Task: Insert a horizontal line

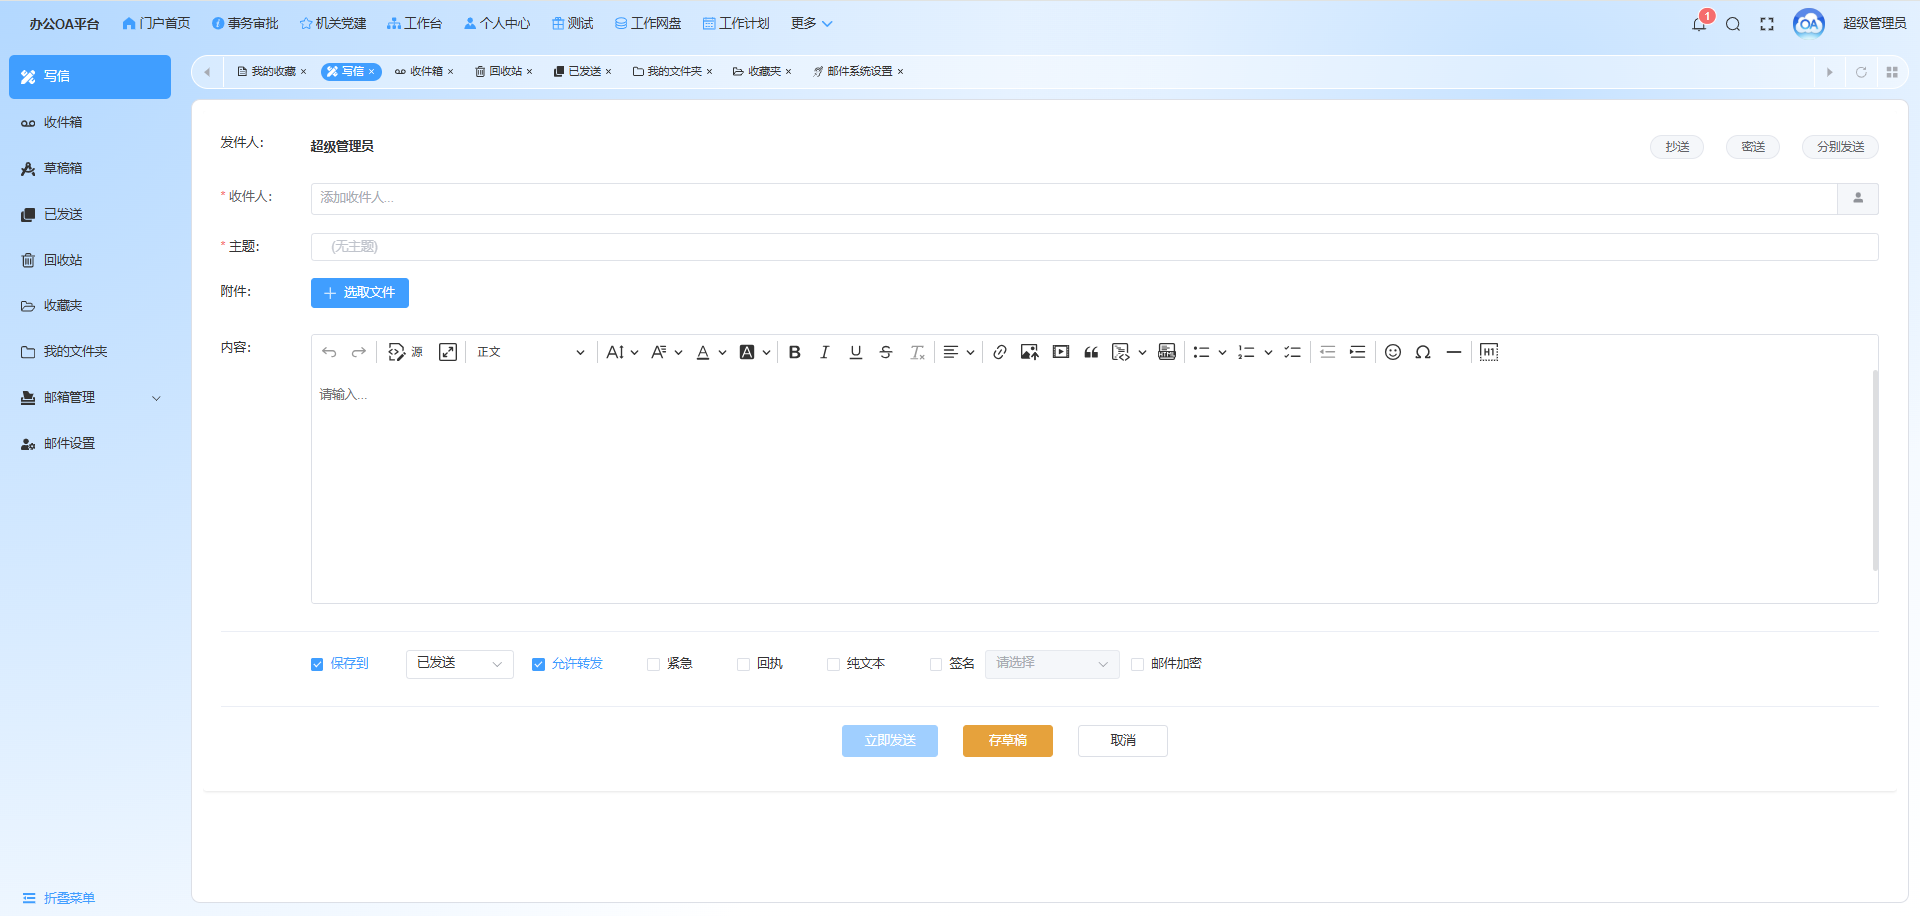Action: coord(1454,352)
